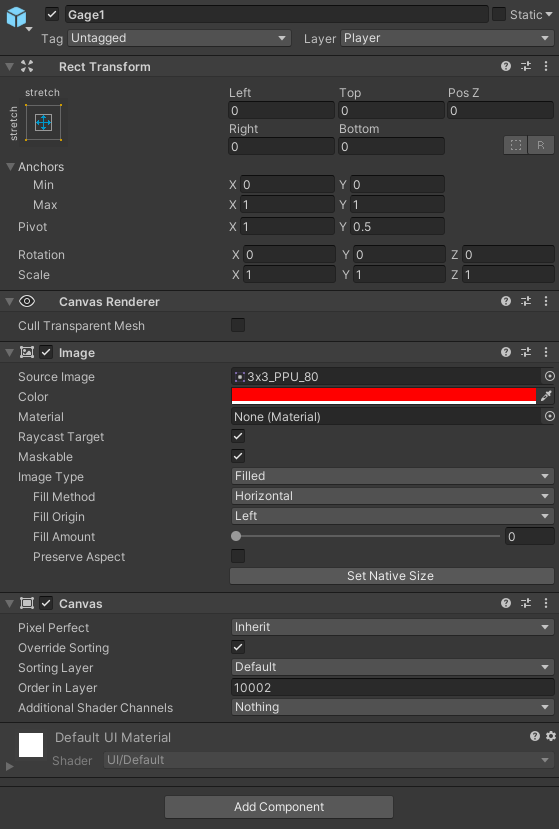
Task: Toggle Gage1 active checkbox
Action: pyautogui.click(x=51, y=14)
